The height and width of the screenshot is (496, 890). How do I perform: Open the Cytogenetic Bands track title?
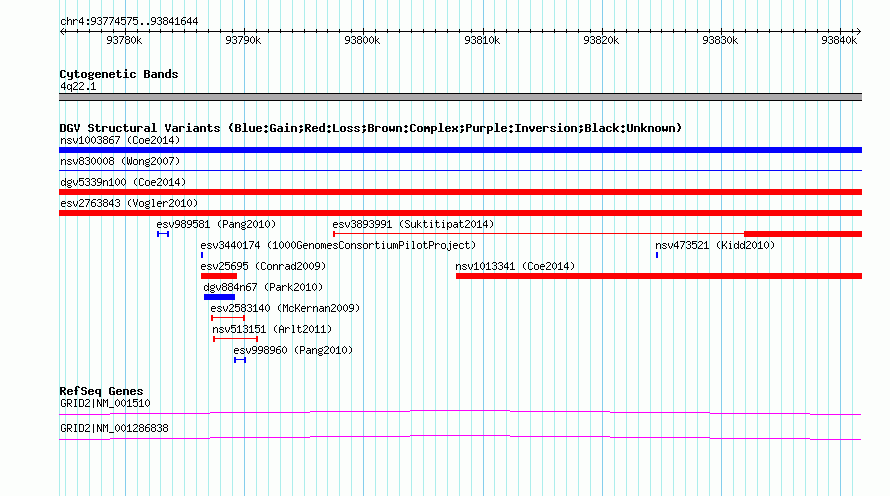coord(119,74)
